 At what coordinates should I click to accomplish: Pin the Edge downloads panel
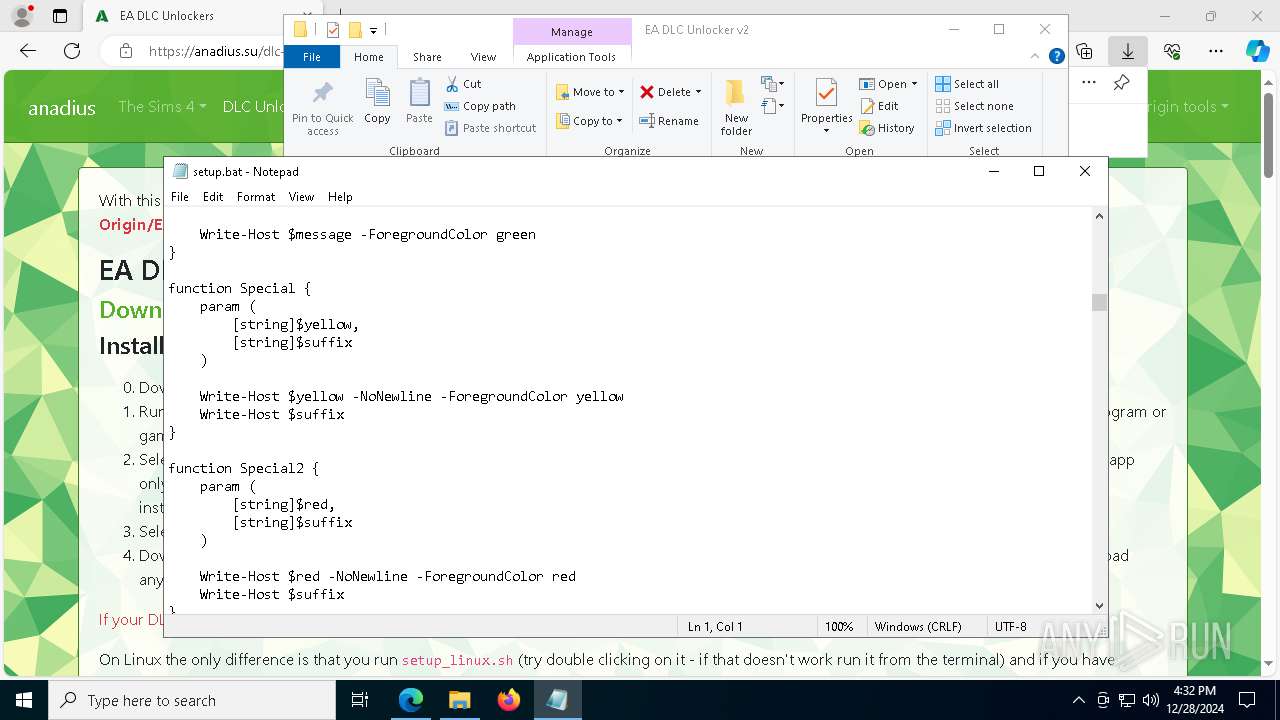coord(1121,83)
